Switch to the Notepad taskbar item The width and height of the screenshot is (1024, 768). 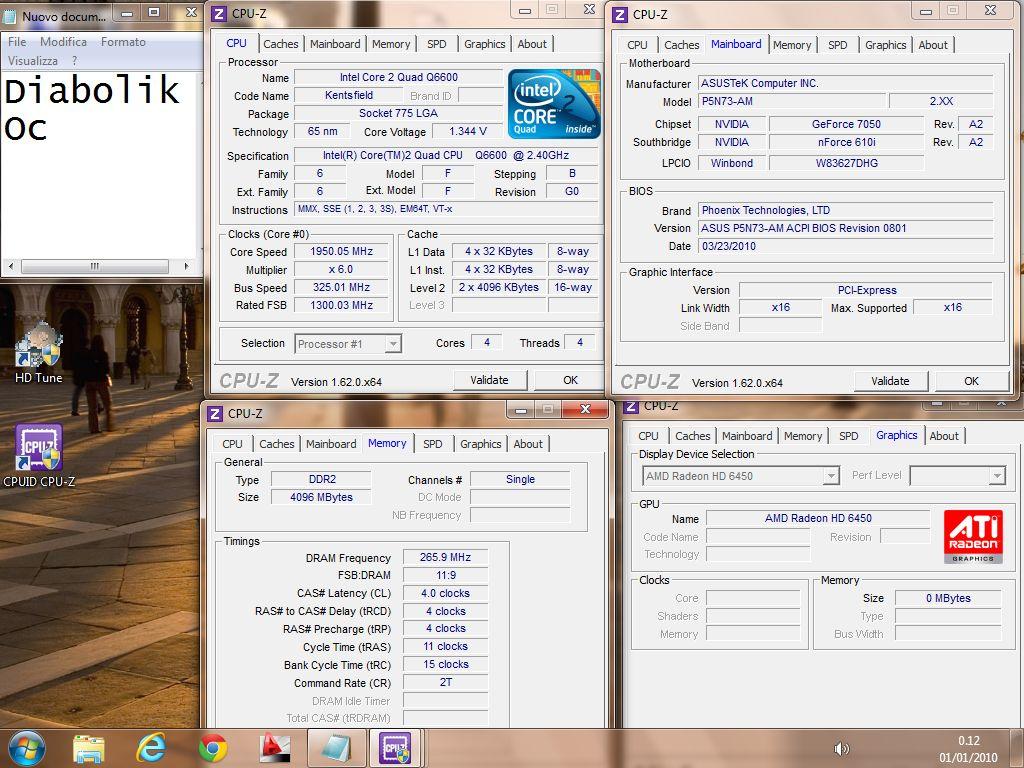[337, 748]
